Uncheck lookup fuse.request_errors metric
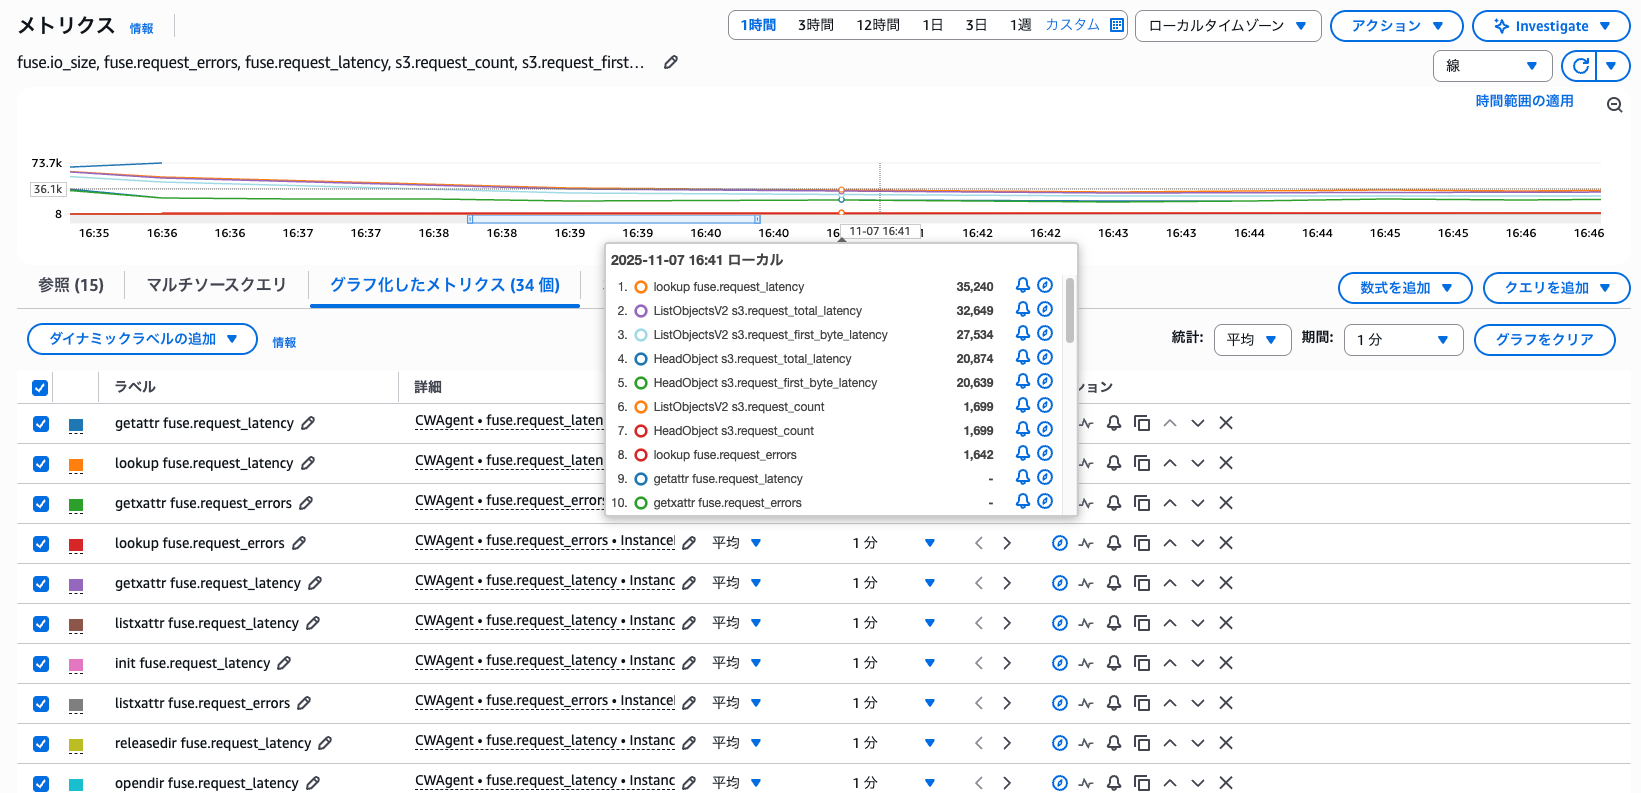1641x793 pixels. point(41,543)
